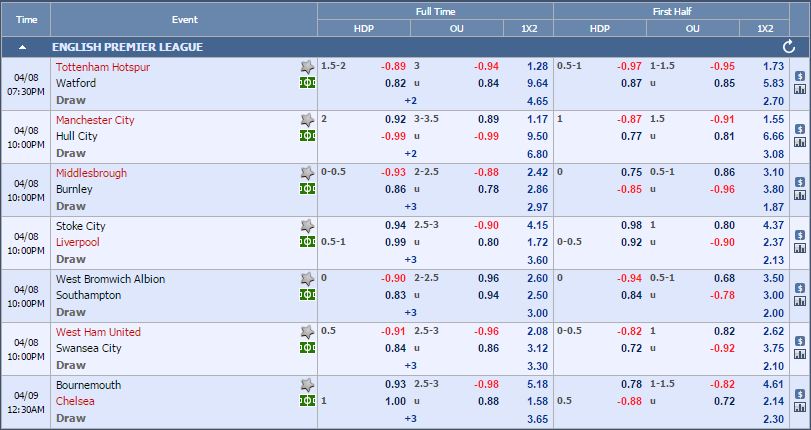
Task: Star the Stoke City vs Liverpool match
Action: (x=307, y=226)
